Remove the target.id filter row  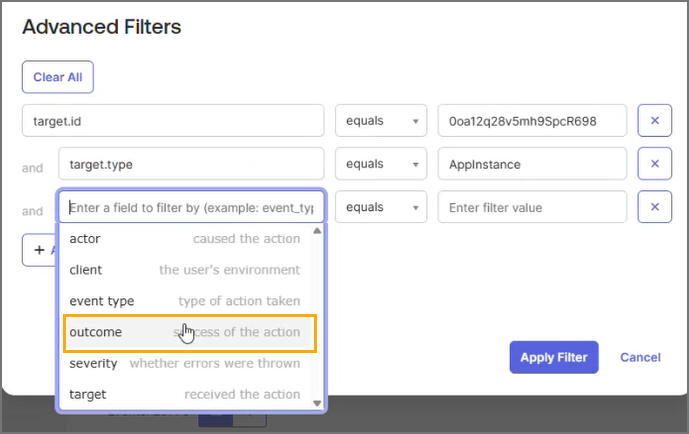click(654, 120)
